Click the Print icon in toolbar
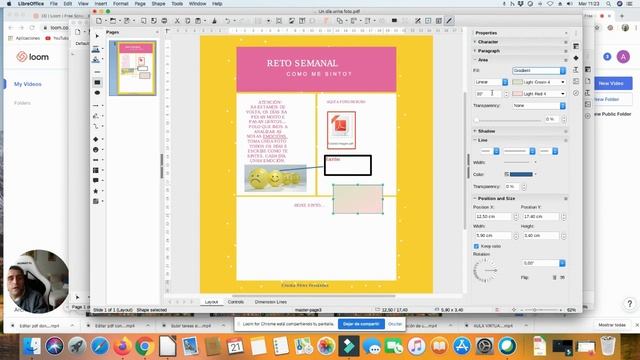The height and width of the screenshot is (360, 640). pyautogui.click(x=164, y=20)
